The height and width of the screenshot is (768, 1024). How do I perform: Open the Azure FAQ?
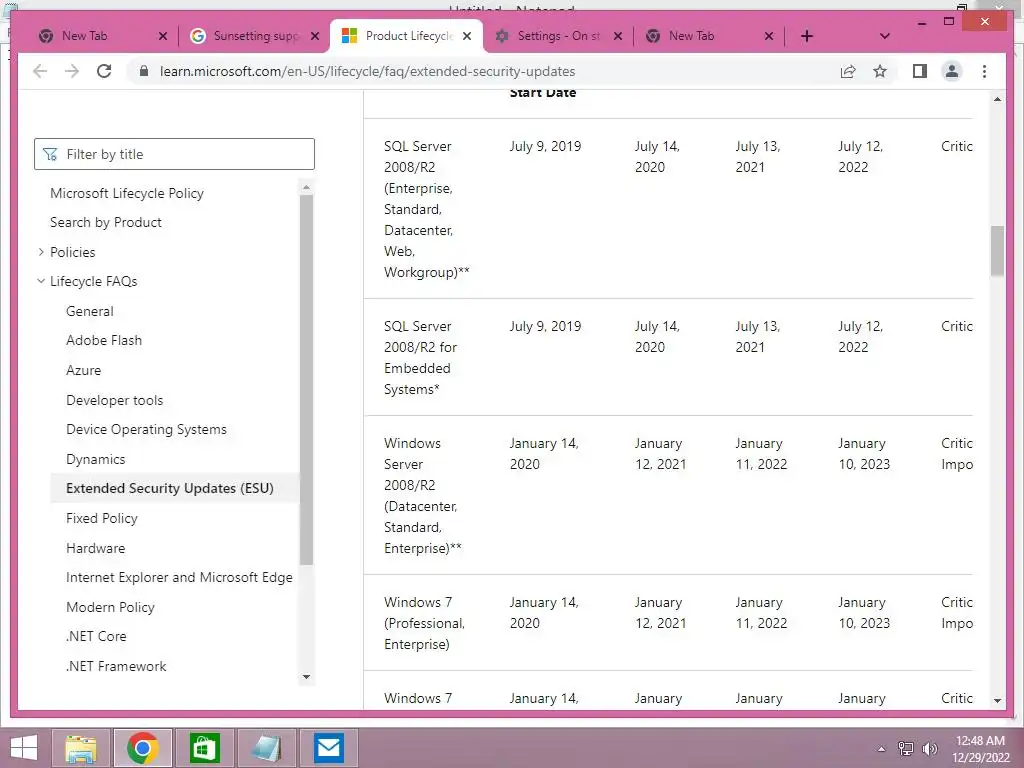coord(84,370)
